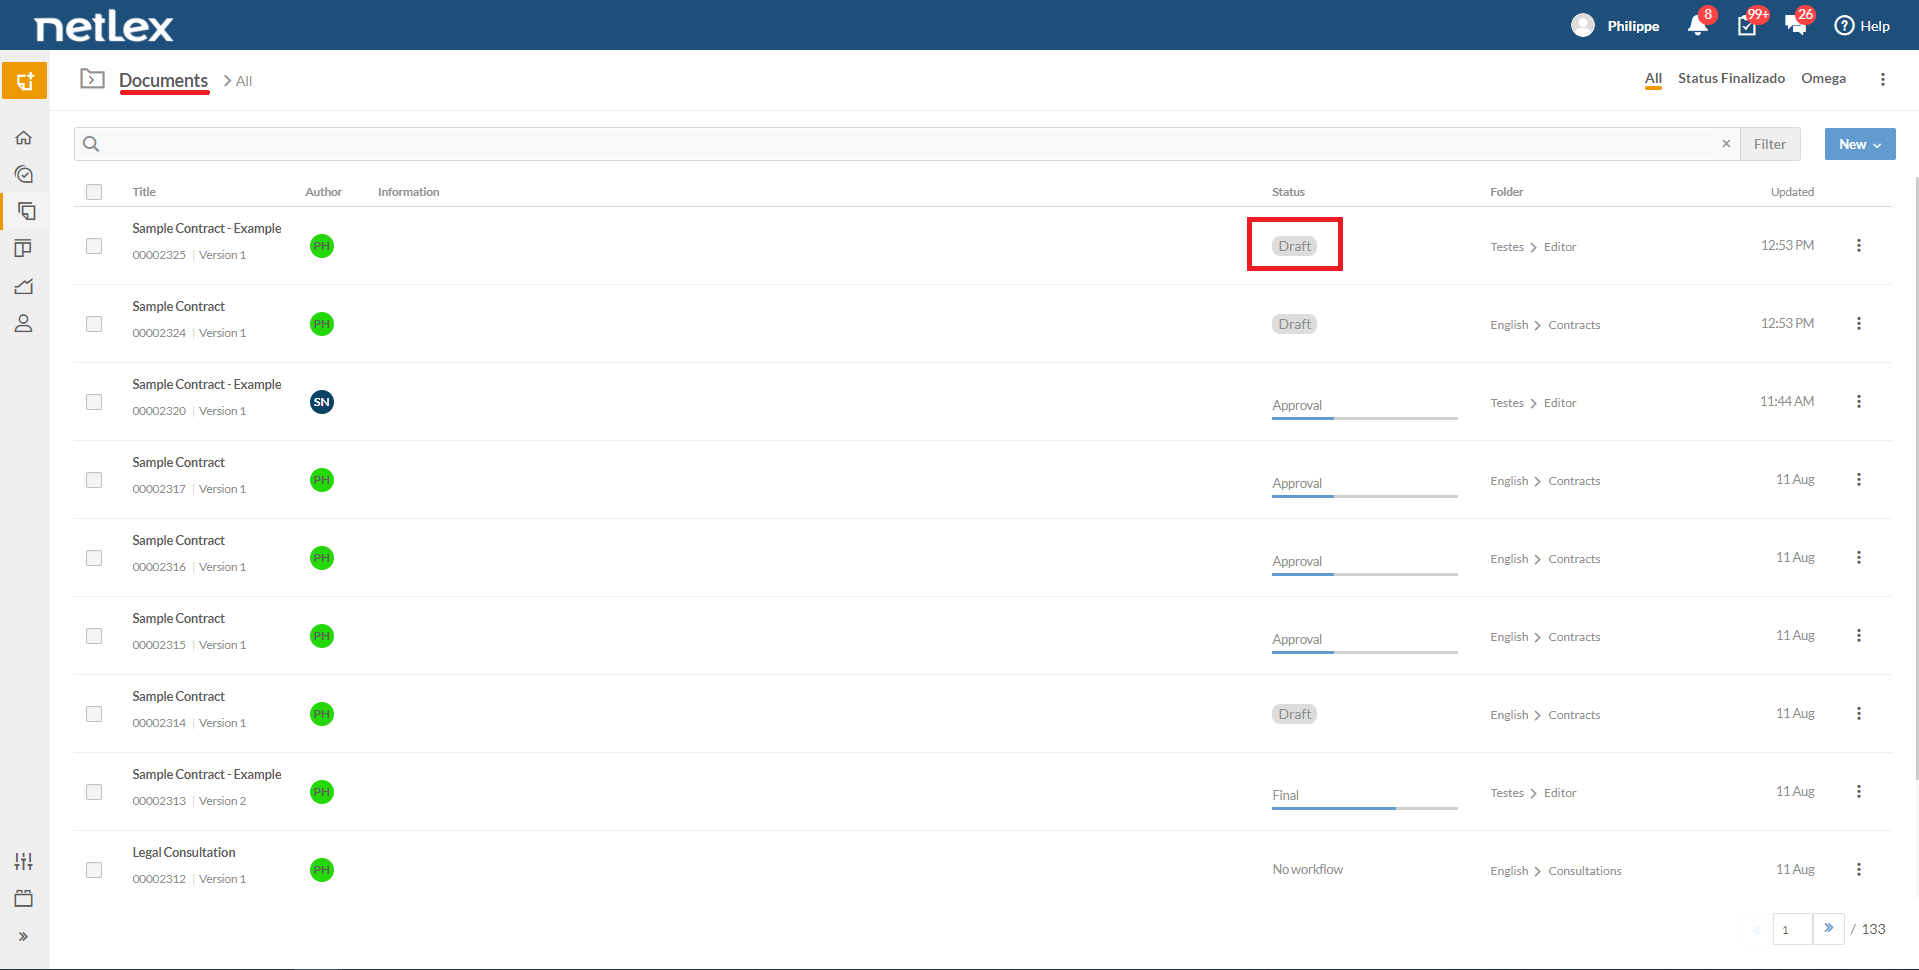The height and width of the screenshot is (970, 1919).
Task: Open actions menu for document 00002325
Action: pos(1859,246)
